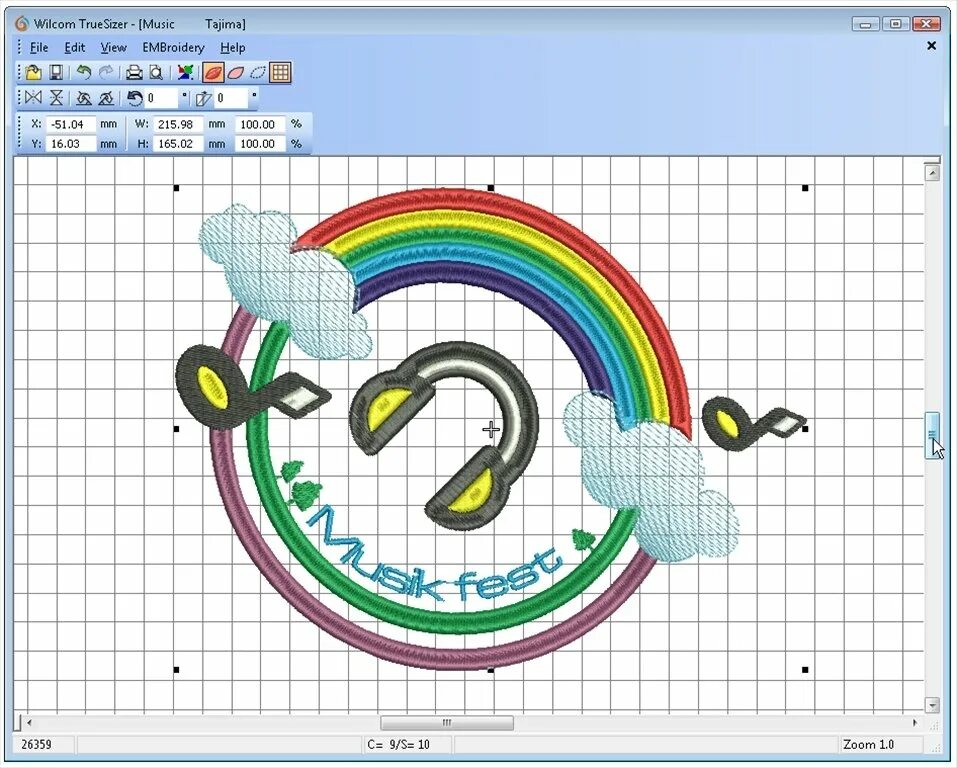Close the document with the black X
The width and height of the screenshot is (957, 768).
coord(931,46)
